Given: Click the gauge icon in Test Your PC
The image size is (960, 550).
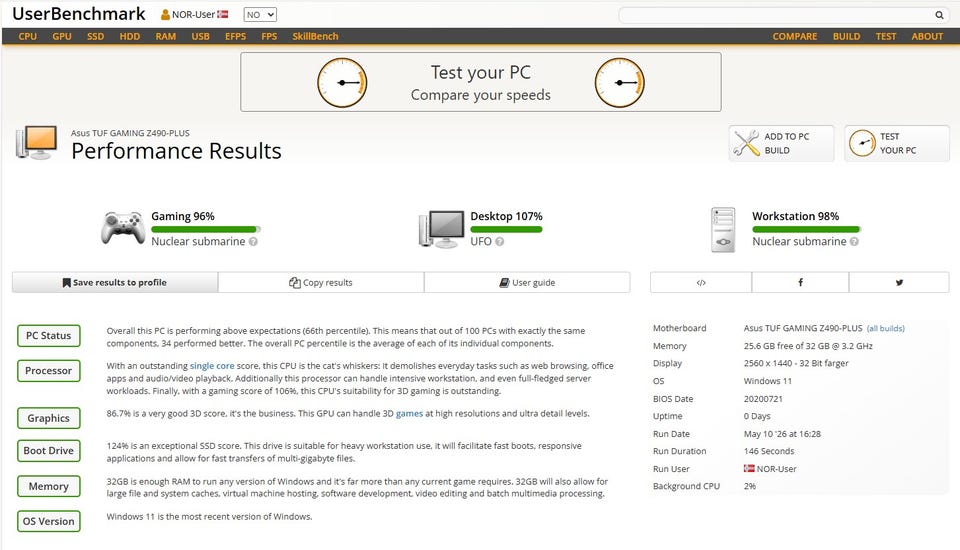Looking at the screenshot, I should tap(862, 143).
